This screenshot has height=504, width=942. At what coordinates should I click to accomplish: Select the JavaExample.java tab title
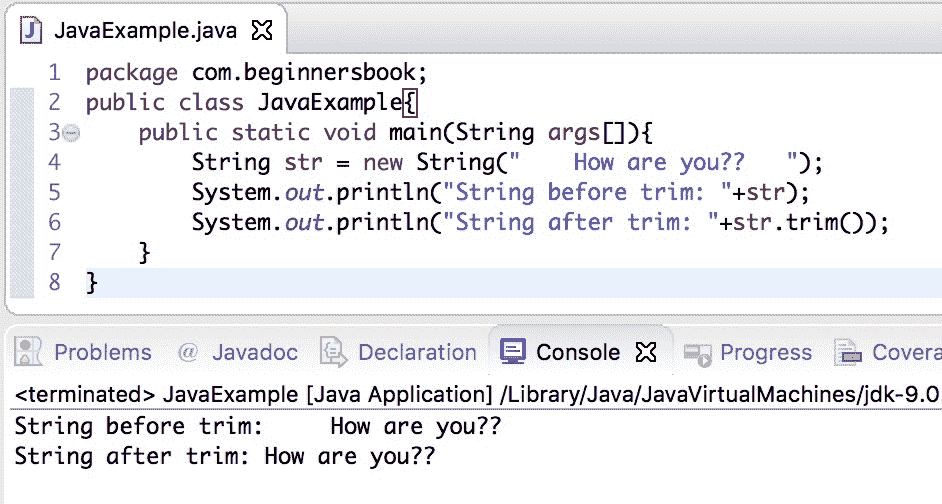tap(145, 31)
